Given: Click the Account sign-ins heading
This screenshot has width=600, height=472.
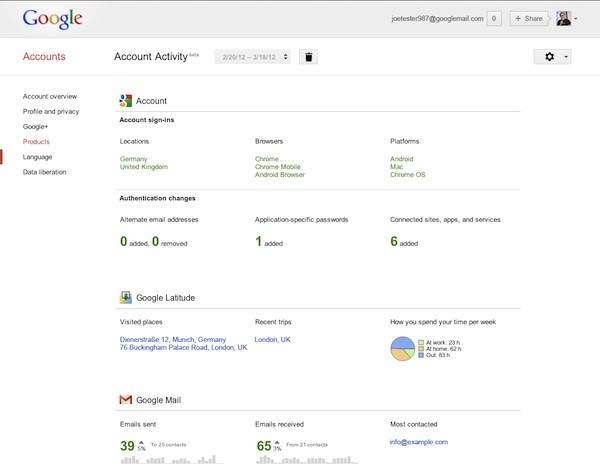Looking at the screenshot, I should click(x=147, y=120).
